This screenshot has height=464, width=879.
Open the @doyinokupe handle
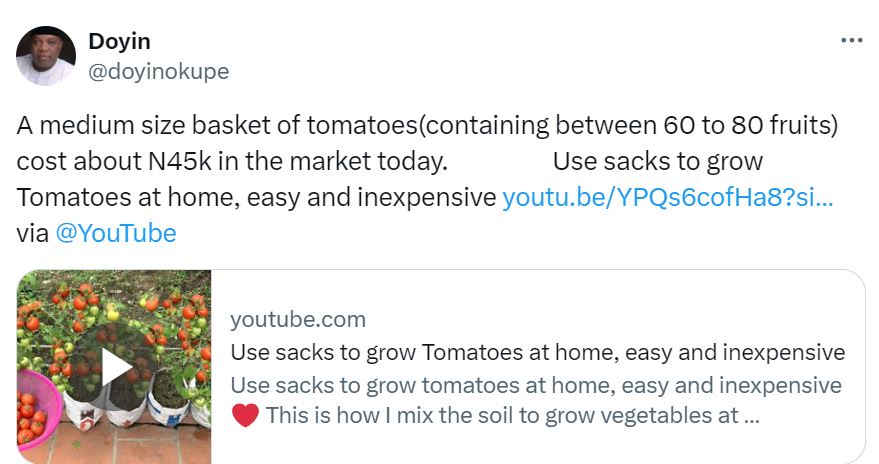click(159, 71)
